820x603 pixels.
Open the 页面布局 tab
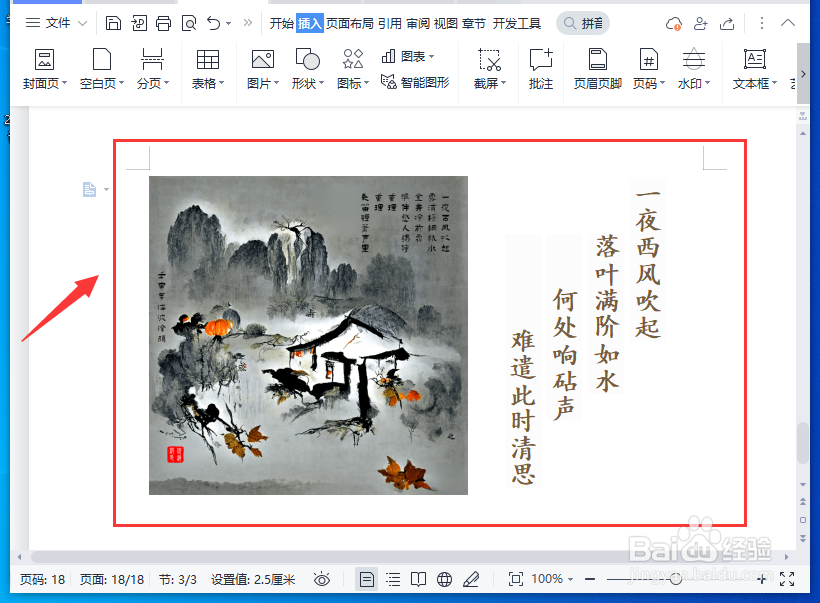coord(350,24)
